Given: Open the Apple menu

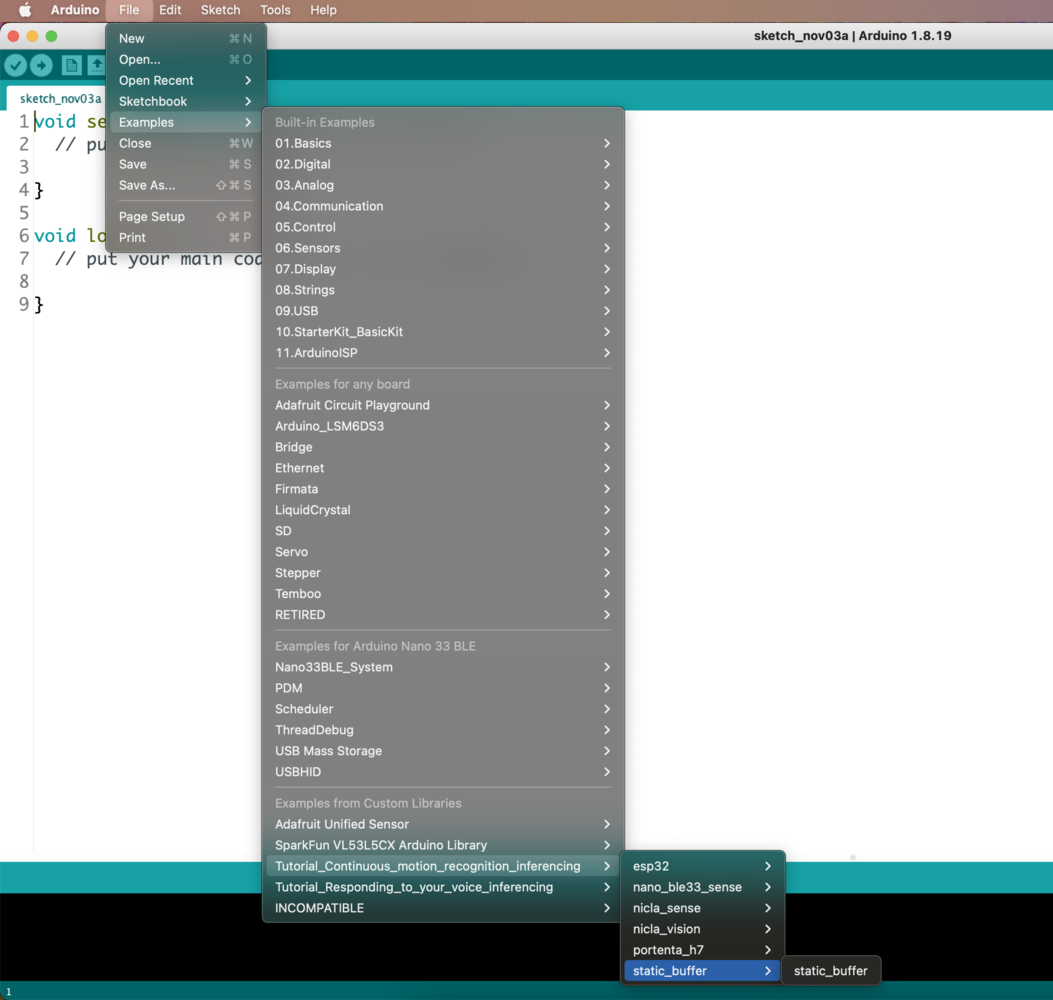Looking at the screenshot, I should pos(25,10).
